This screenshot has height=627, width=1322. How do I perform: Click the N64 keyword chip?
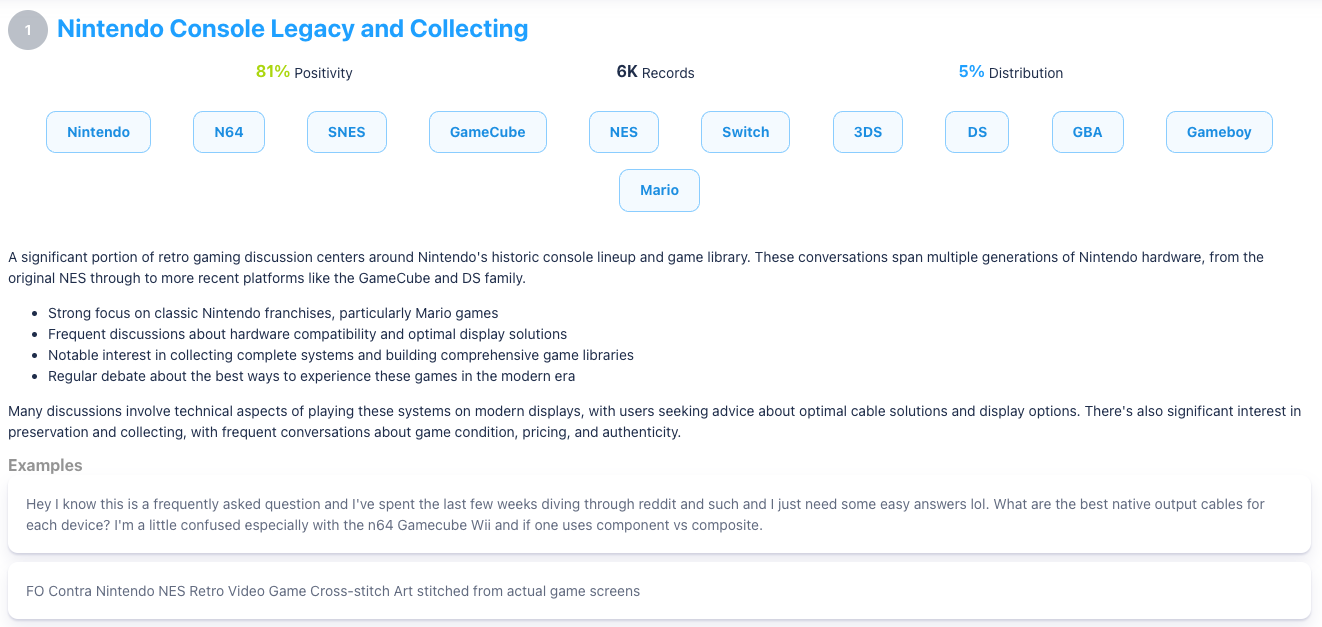(x=228, y=131)
